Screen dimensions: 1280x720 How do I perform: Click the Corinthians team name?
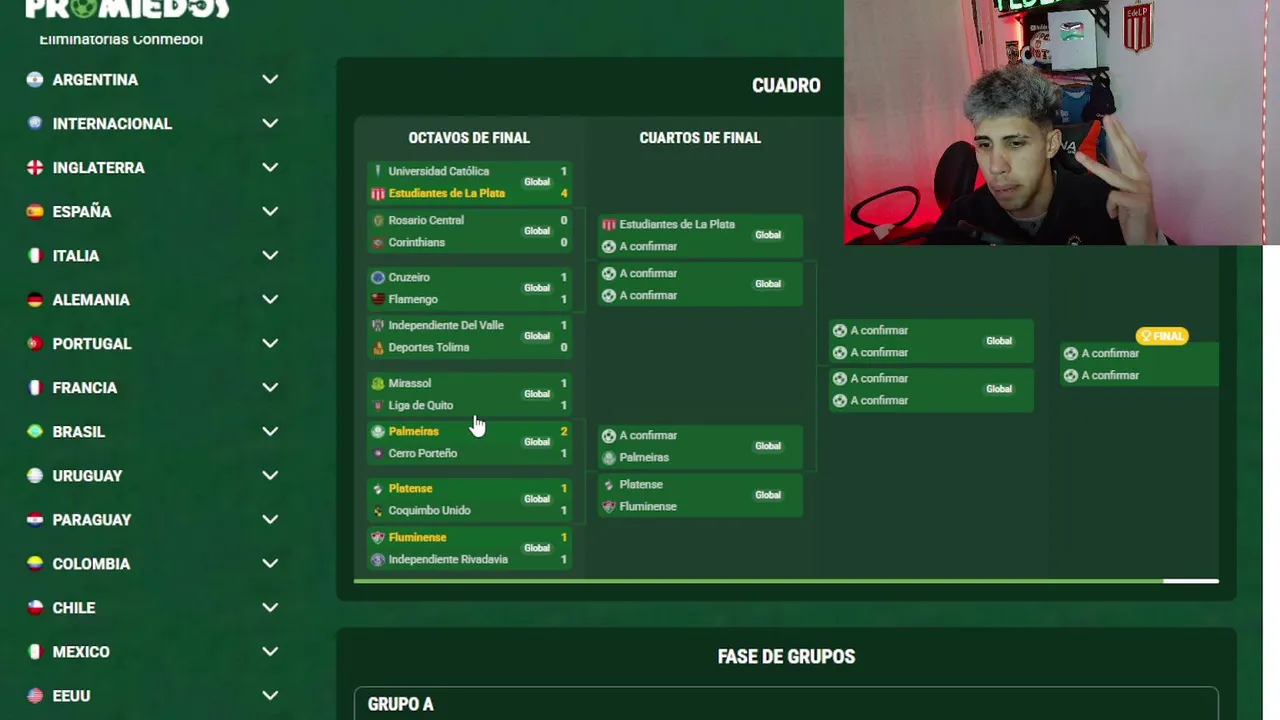coord(417,242)
